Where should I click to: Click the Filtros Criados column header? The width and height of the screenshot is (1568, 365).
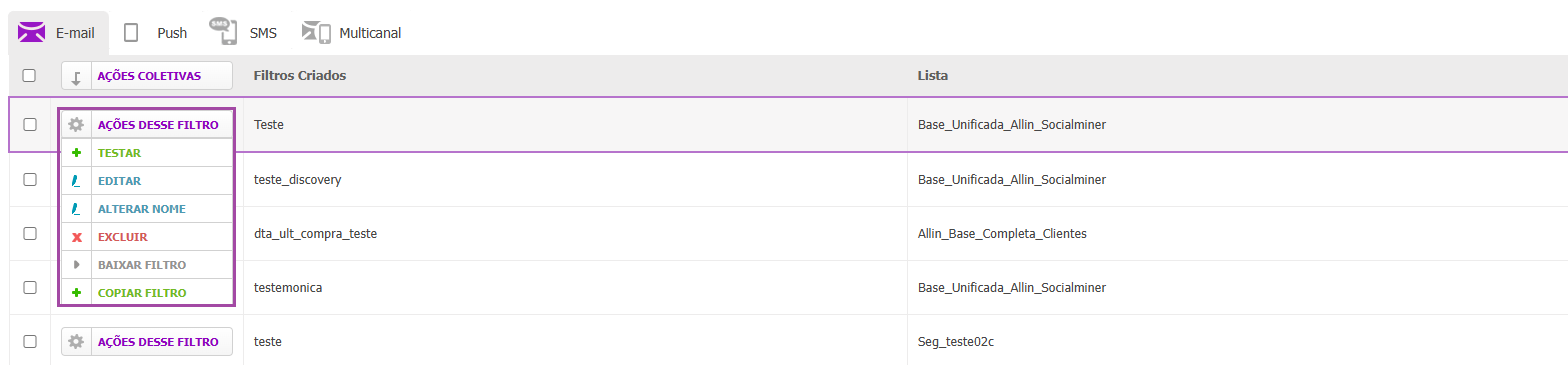tap(300, 76)
